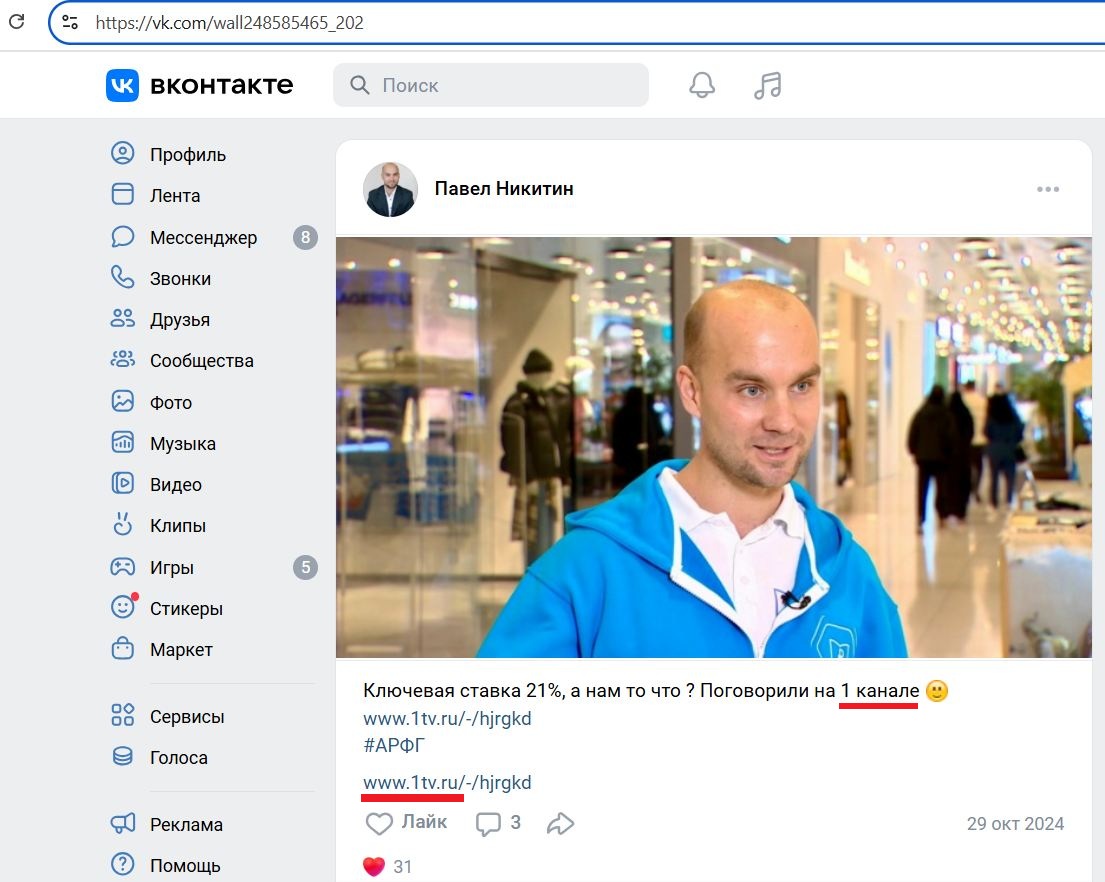Image resolution: width=1105 pixels, height=882 pixels.
Task: Open the post options three-dot menu
Action: pos(1047,189)
